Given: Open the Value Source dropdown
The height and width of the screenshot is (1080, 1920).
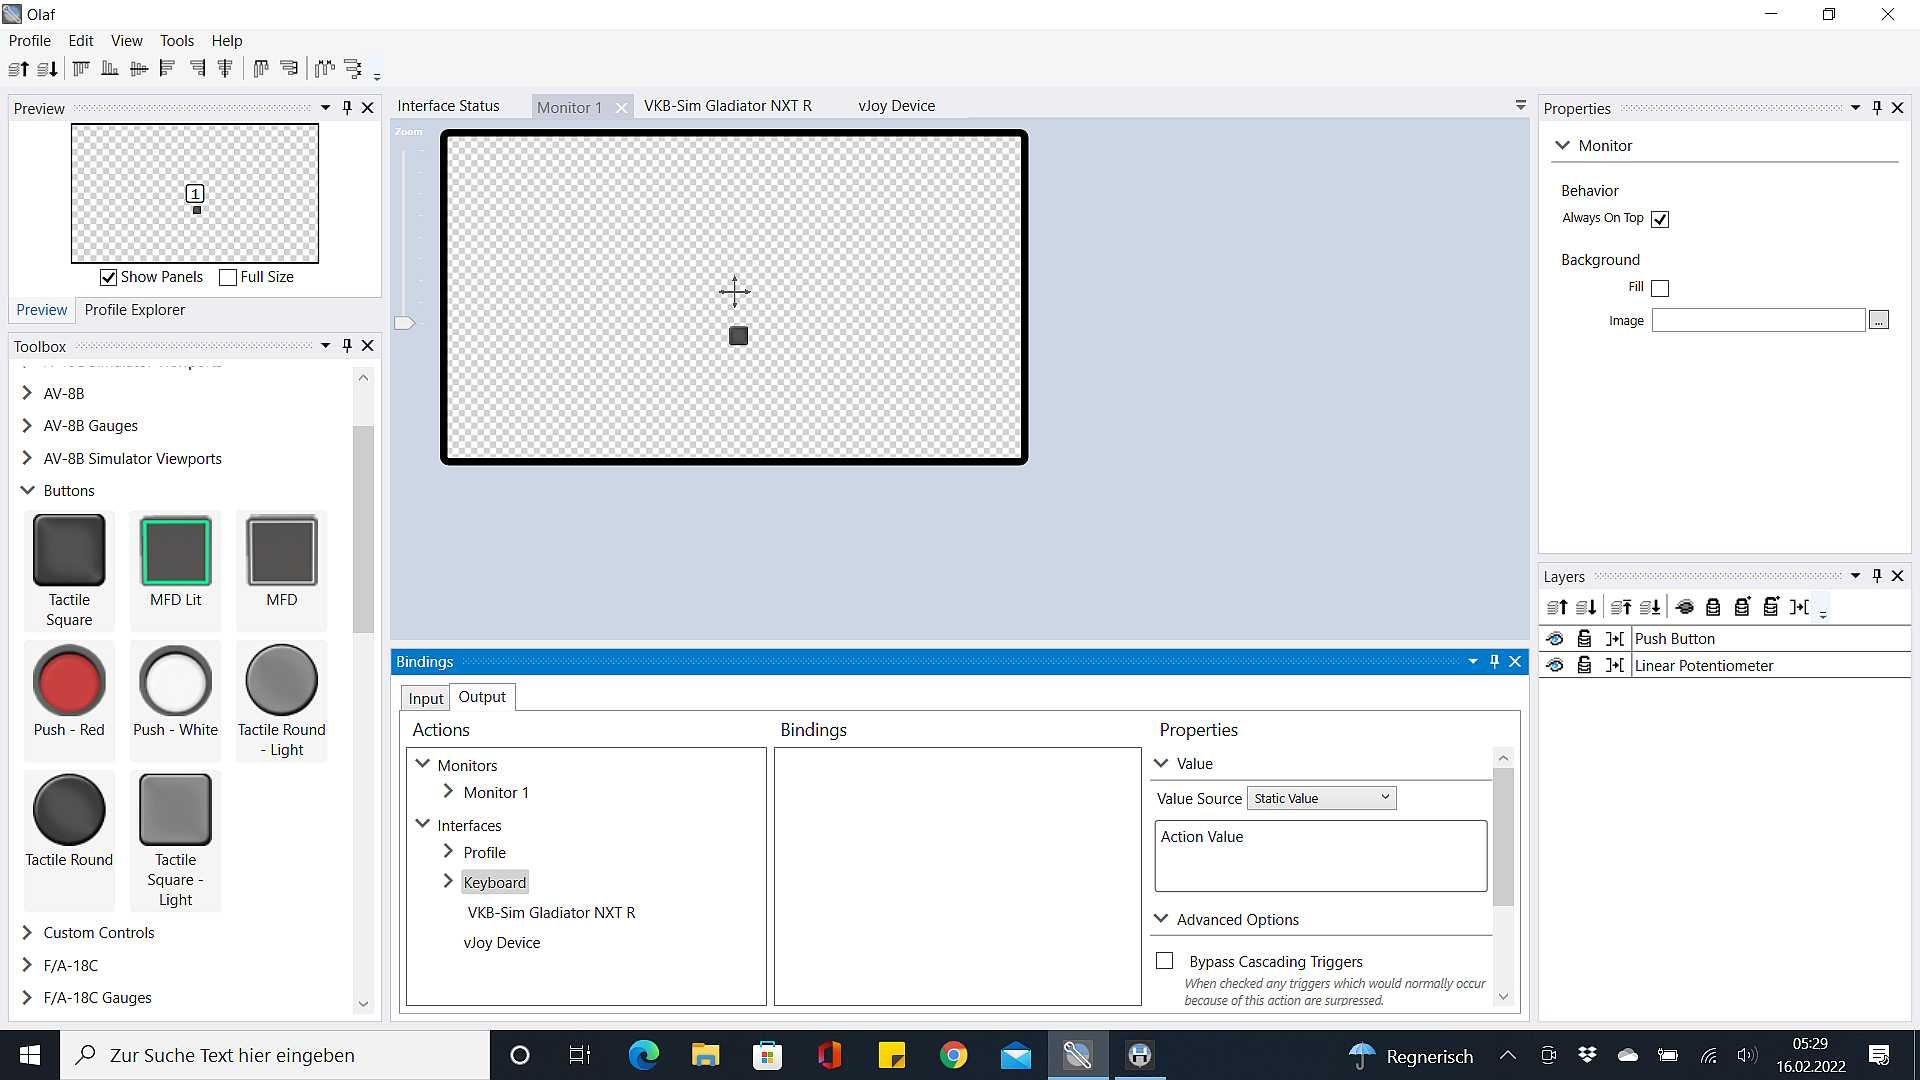Looking at the screenshot, I should [1321, 798].
